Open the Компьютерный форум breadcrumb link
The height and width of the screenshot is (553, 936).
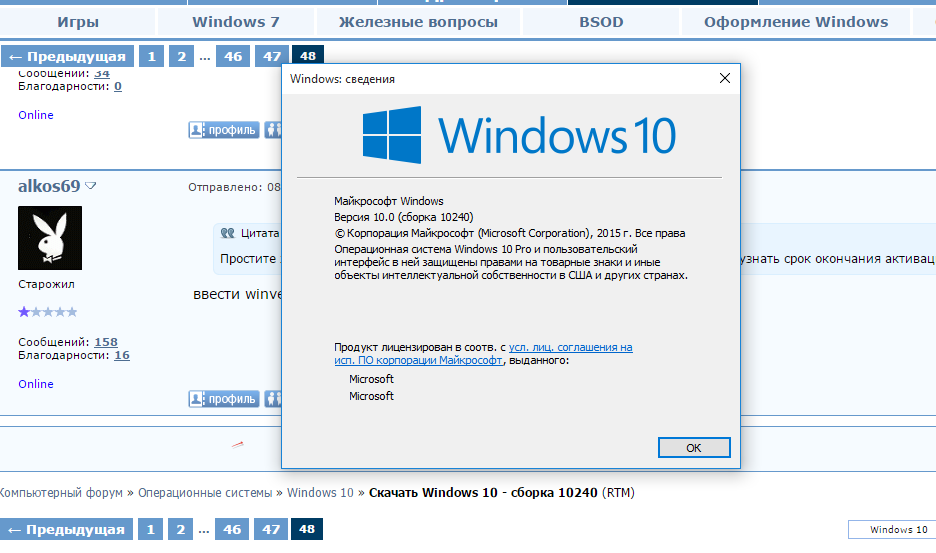tap(61, 493)
